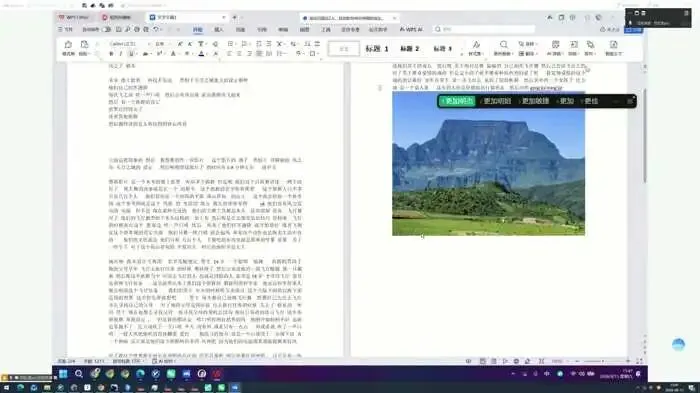
Task: Toggle underline formatting
Action: point(131,54)
